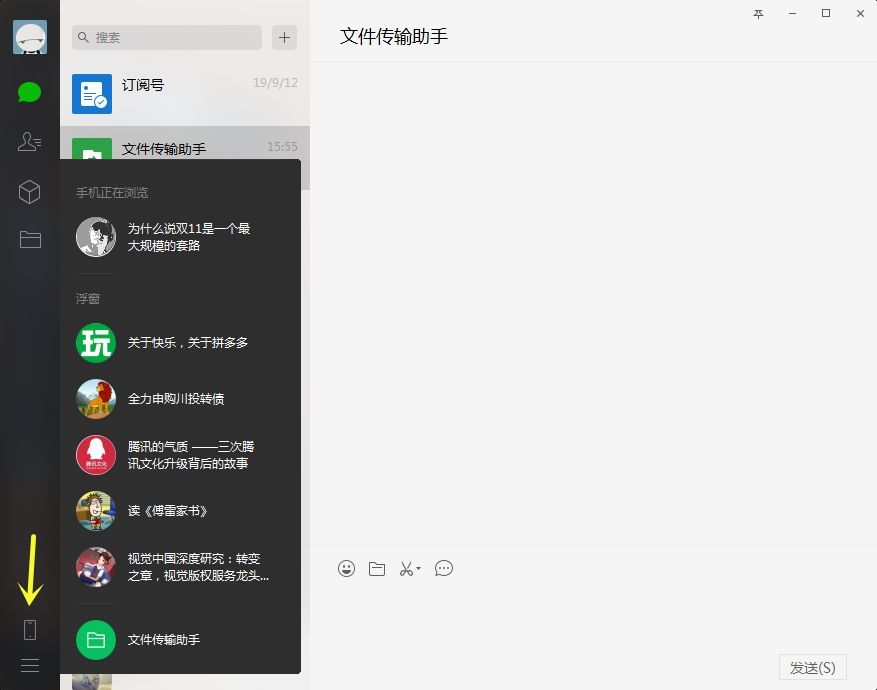The height and width of the screenshot is (690, 877).
Task: Switch to the green Chats icon
Action: pos(30,92)
